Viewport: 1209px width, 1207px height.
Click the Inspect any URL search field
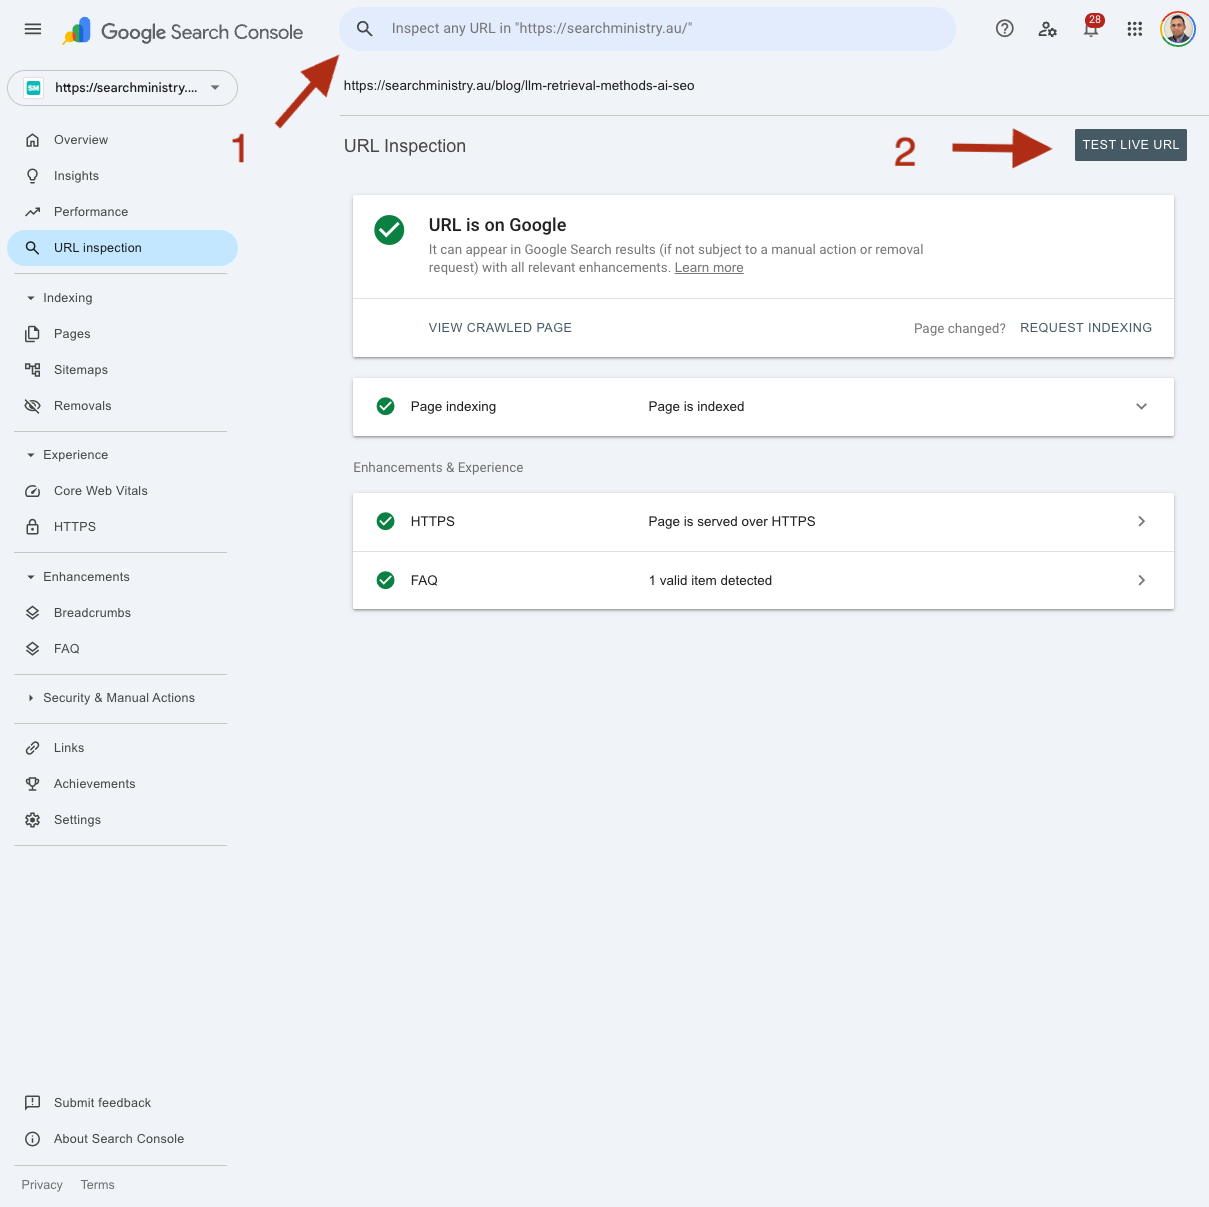pos(648,29)
